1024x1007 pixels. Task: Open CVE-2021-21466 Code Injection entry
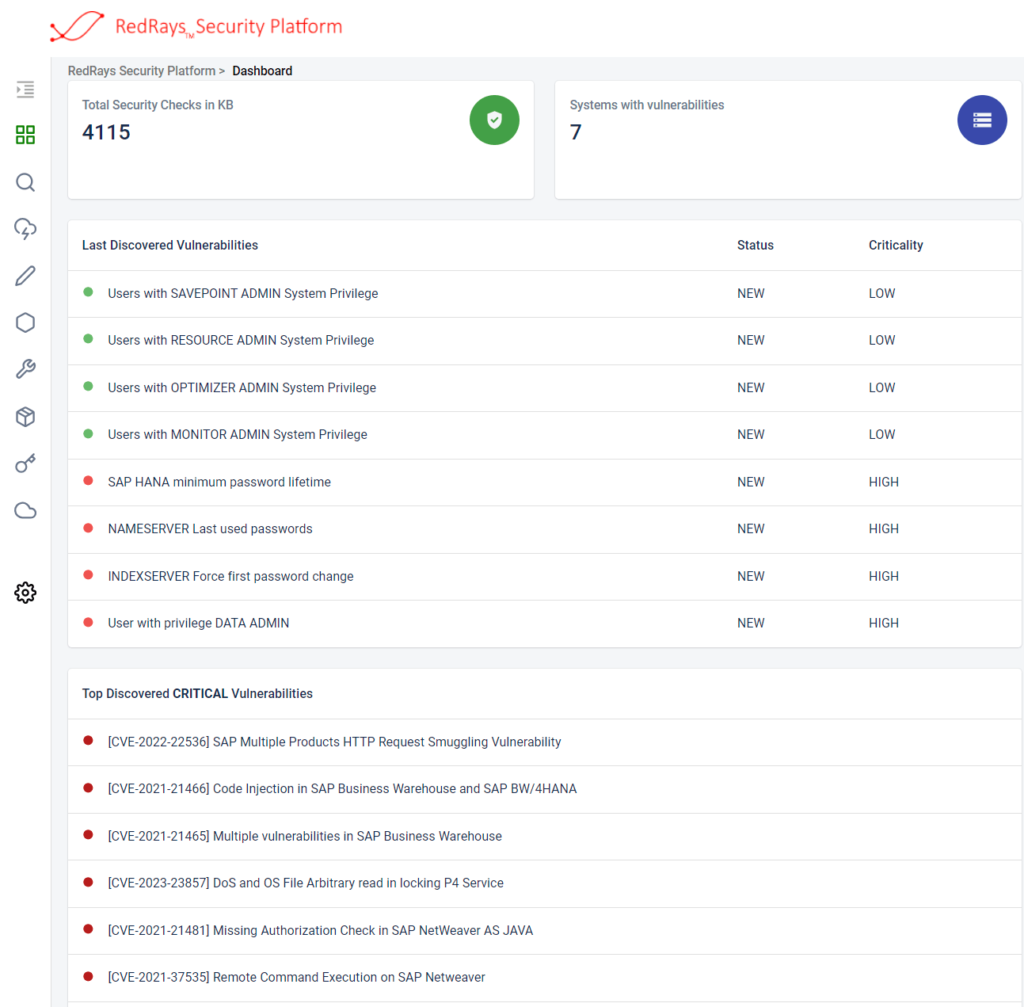342,789
